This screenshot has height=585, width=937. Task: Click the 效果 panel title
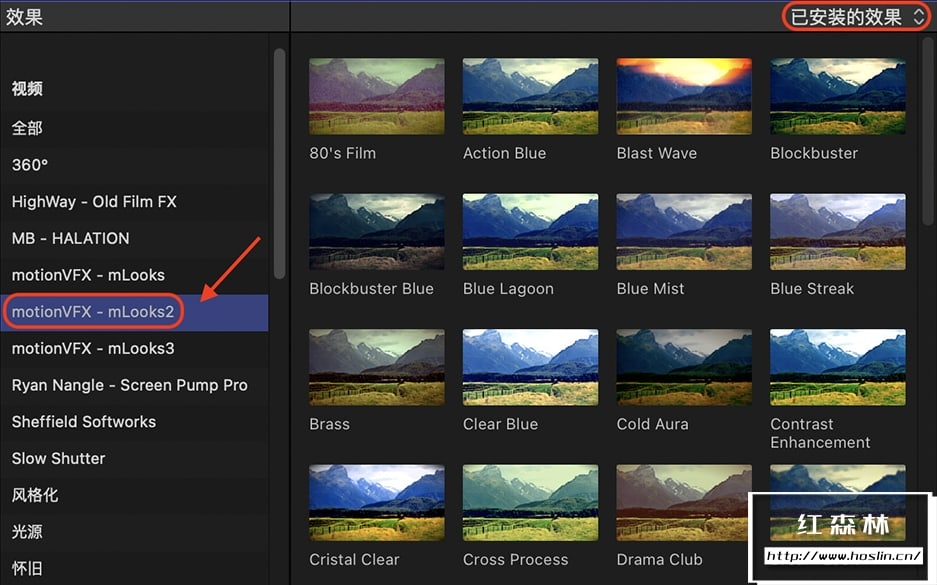tap(24, 17)
